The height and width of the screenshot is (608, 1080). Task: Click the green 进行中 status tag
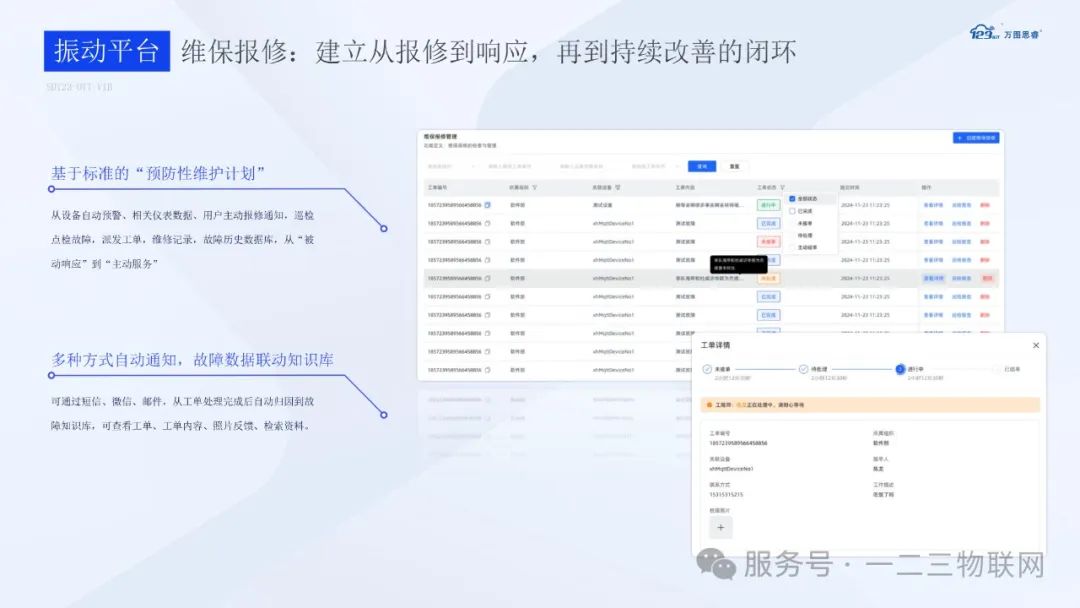click(x=768, y=205)
